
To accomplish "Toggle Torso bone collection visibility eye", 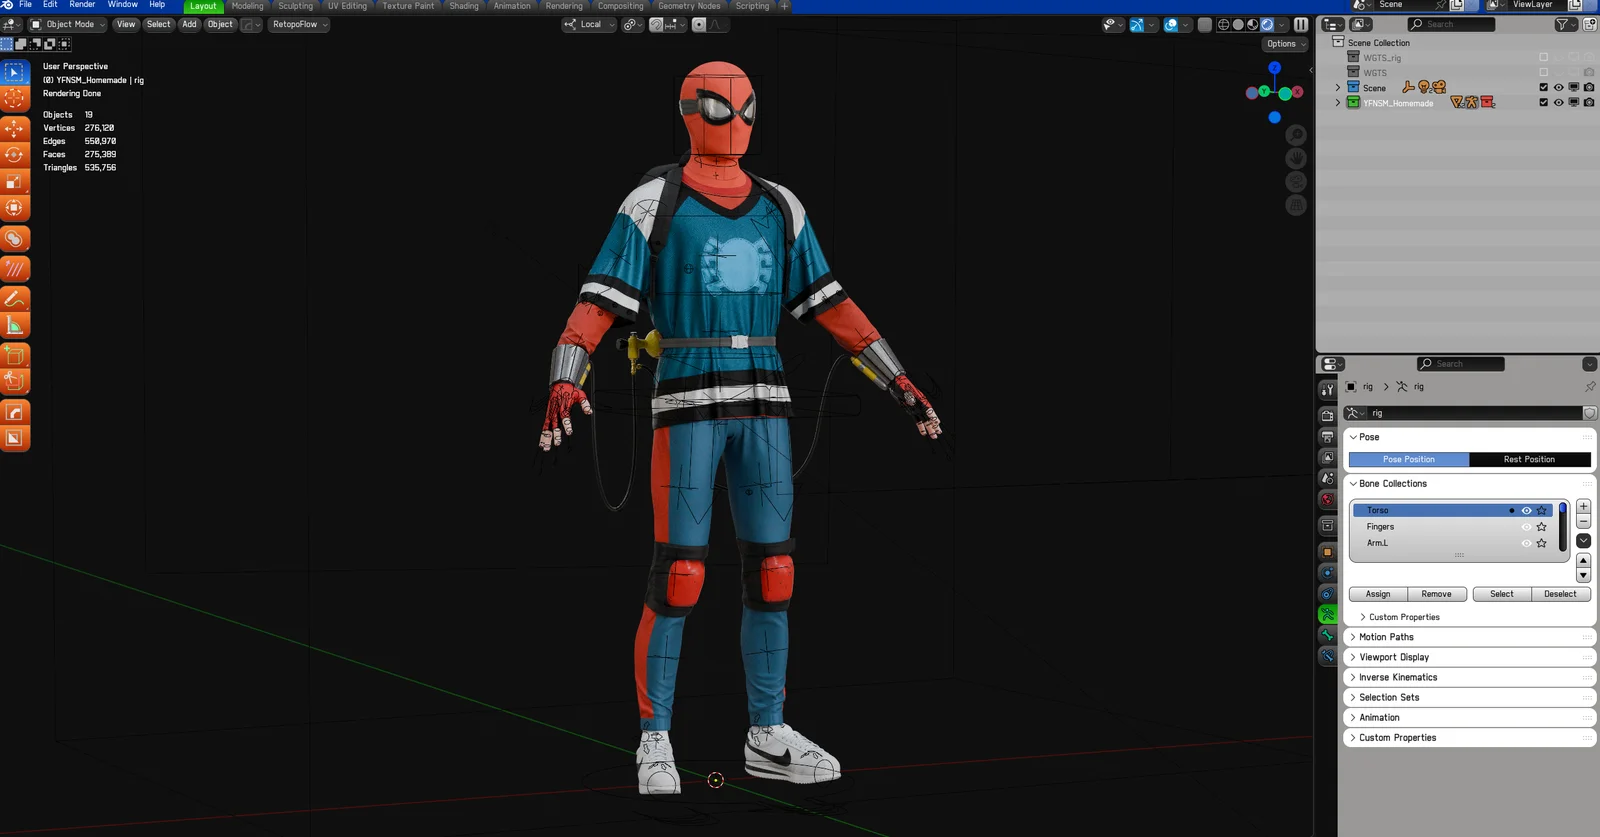I will coord(1526,510).
